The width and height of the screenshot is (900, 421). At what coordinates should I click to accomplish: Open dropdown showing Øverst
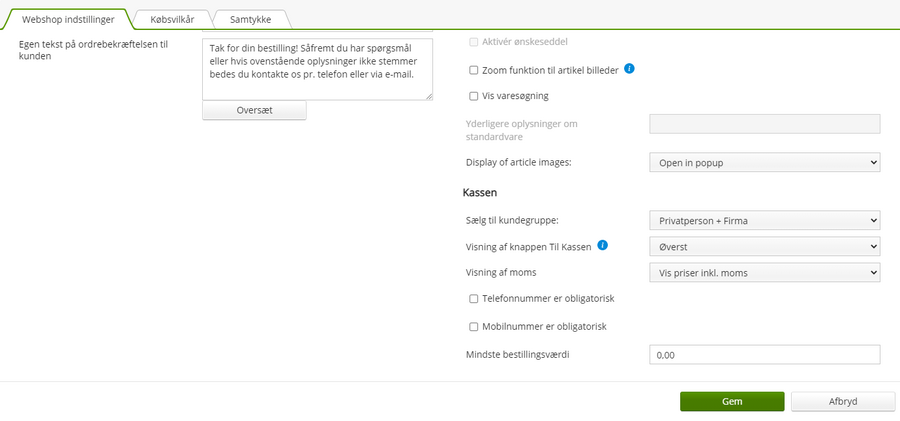(x=765, y=246)
